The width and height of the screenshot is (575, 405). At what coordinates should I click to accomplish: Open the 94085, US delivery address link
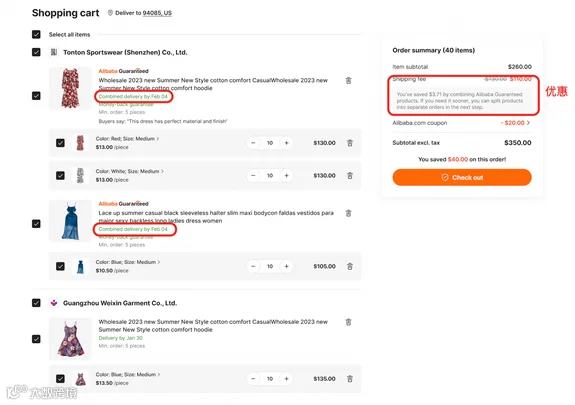tap(157, 13)
